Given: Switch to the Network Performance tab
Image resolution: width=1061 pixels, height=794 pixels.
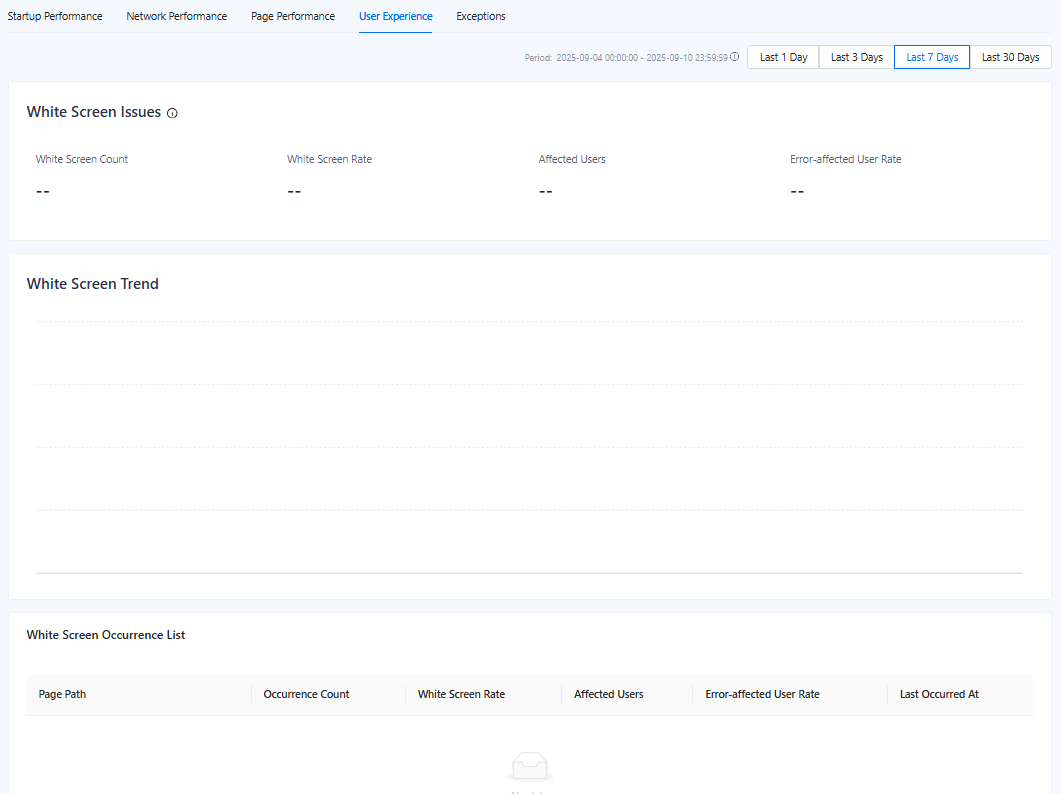Looking at the screenshot, I should 176,16.
